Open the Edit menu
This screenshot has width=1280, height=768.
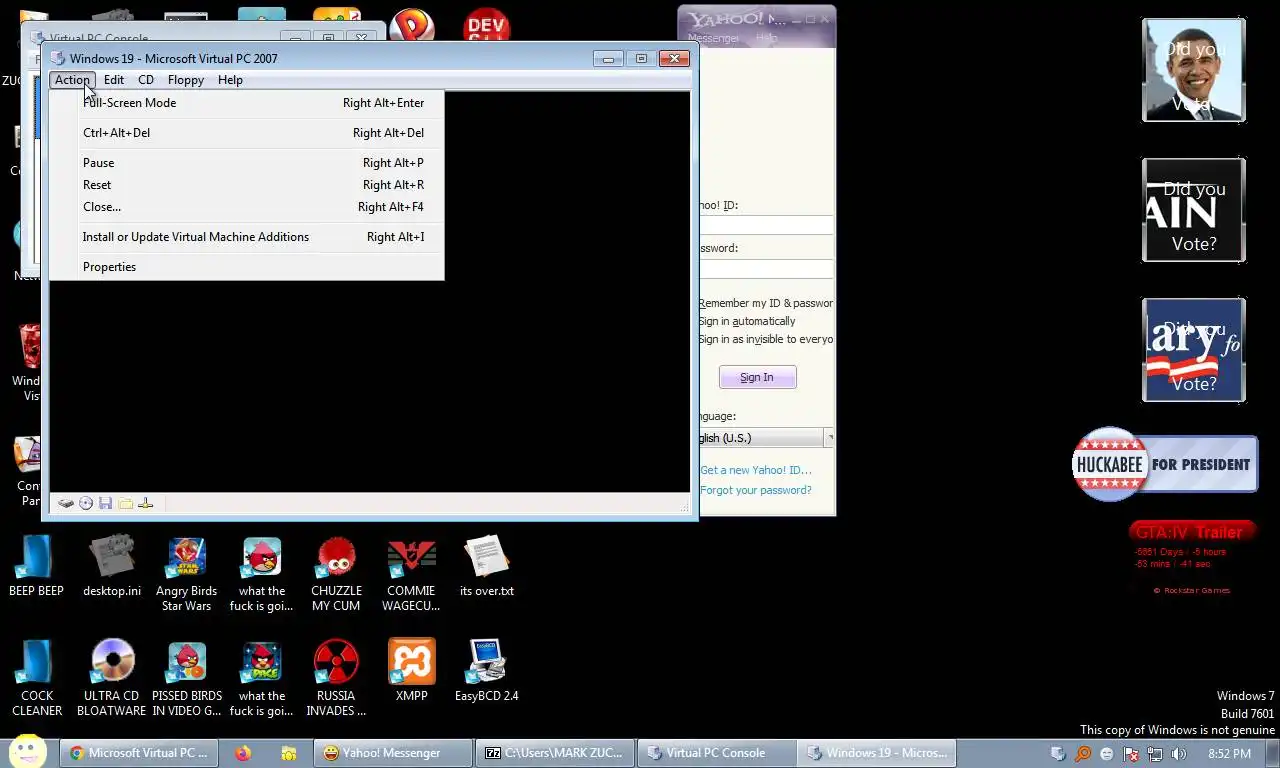click(114, 80)
